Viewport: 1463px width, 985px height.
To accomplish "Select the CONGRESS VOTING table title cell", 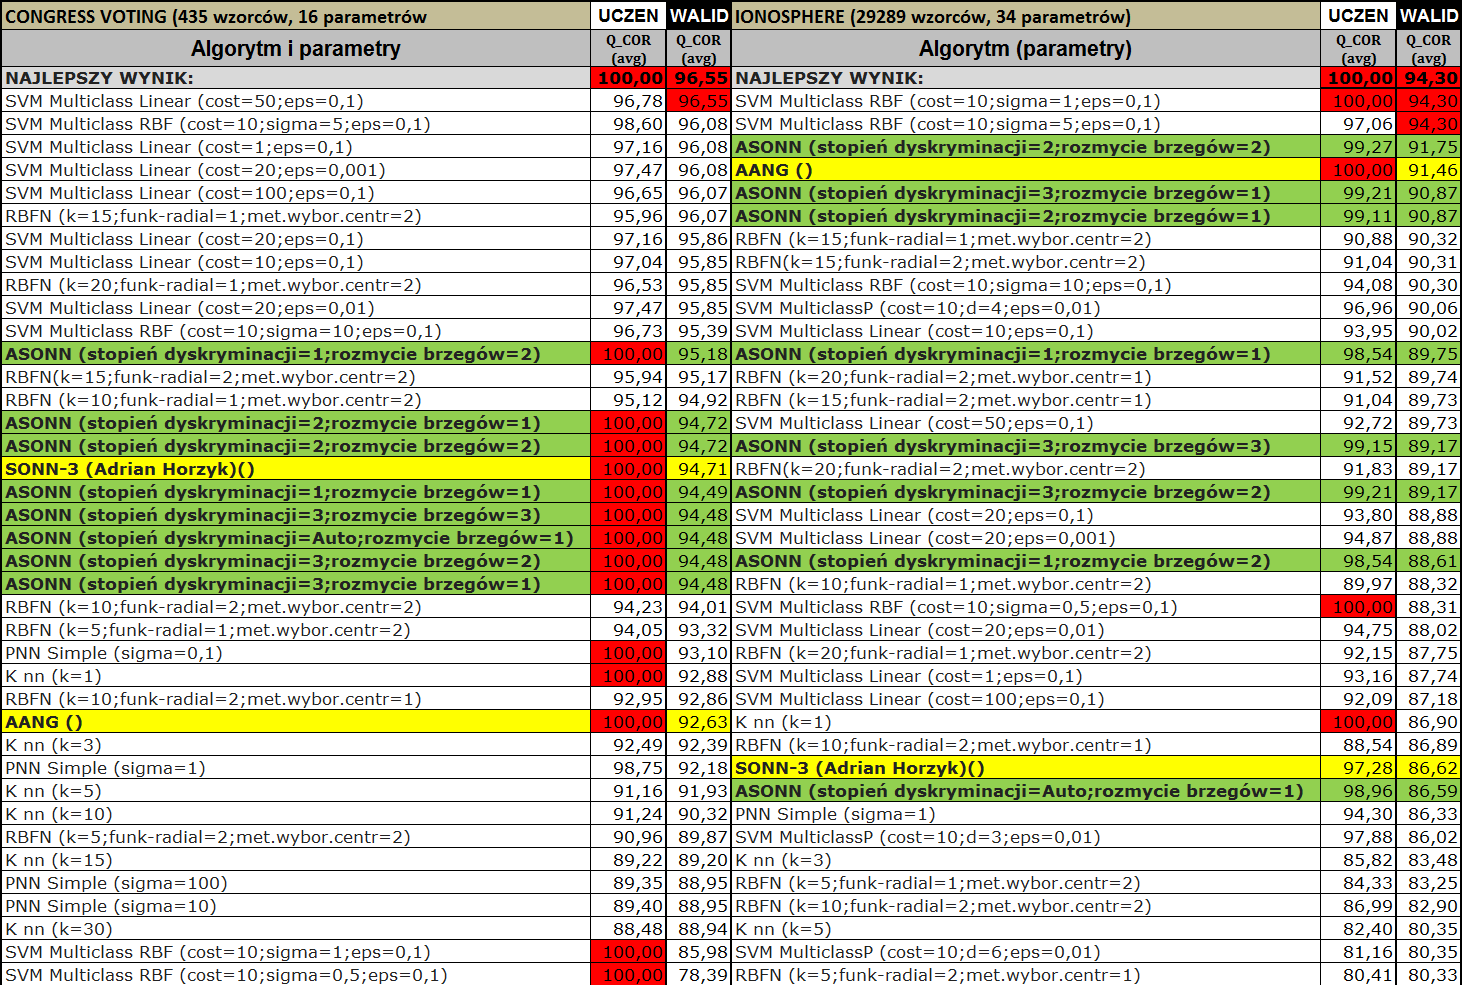I will point(296,16).
